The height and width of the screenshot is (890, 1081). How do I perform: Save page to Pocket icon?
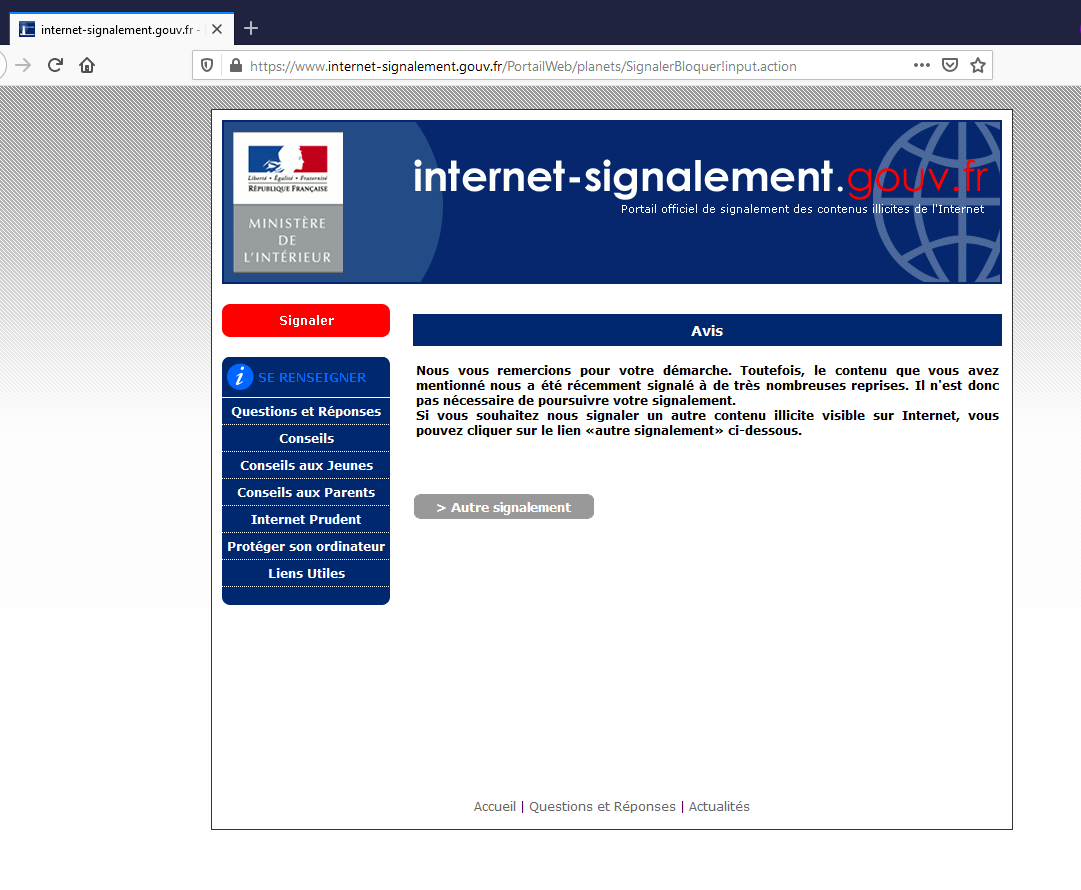pos(950,65)
